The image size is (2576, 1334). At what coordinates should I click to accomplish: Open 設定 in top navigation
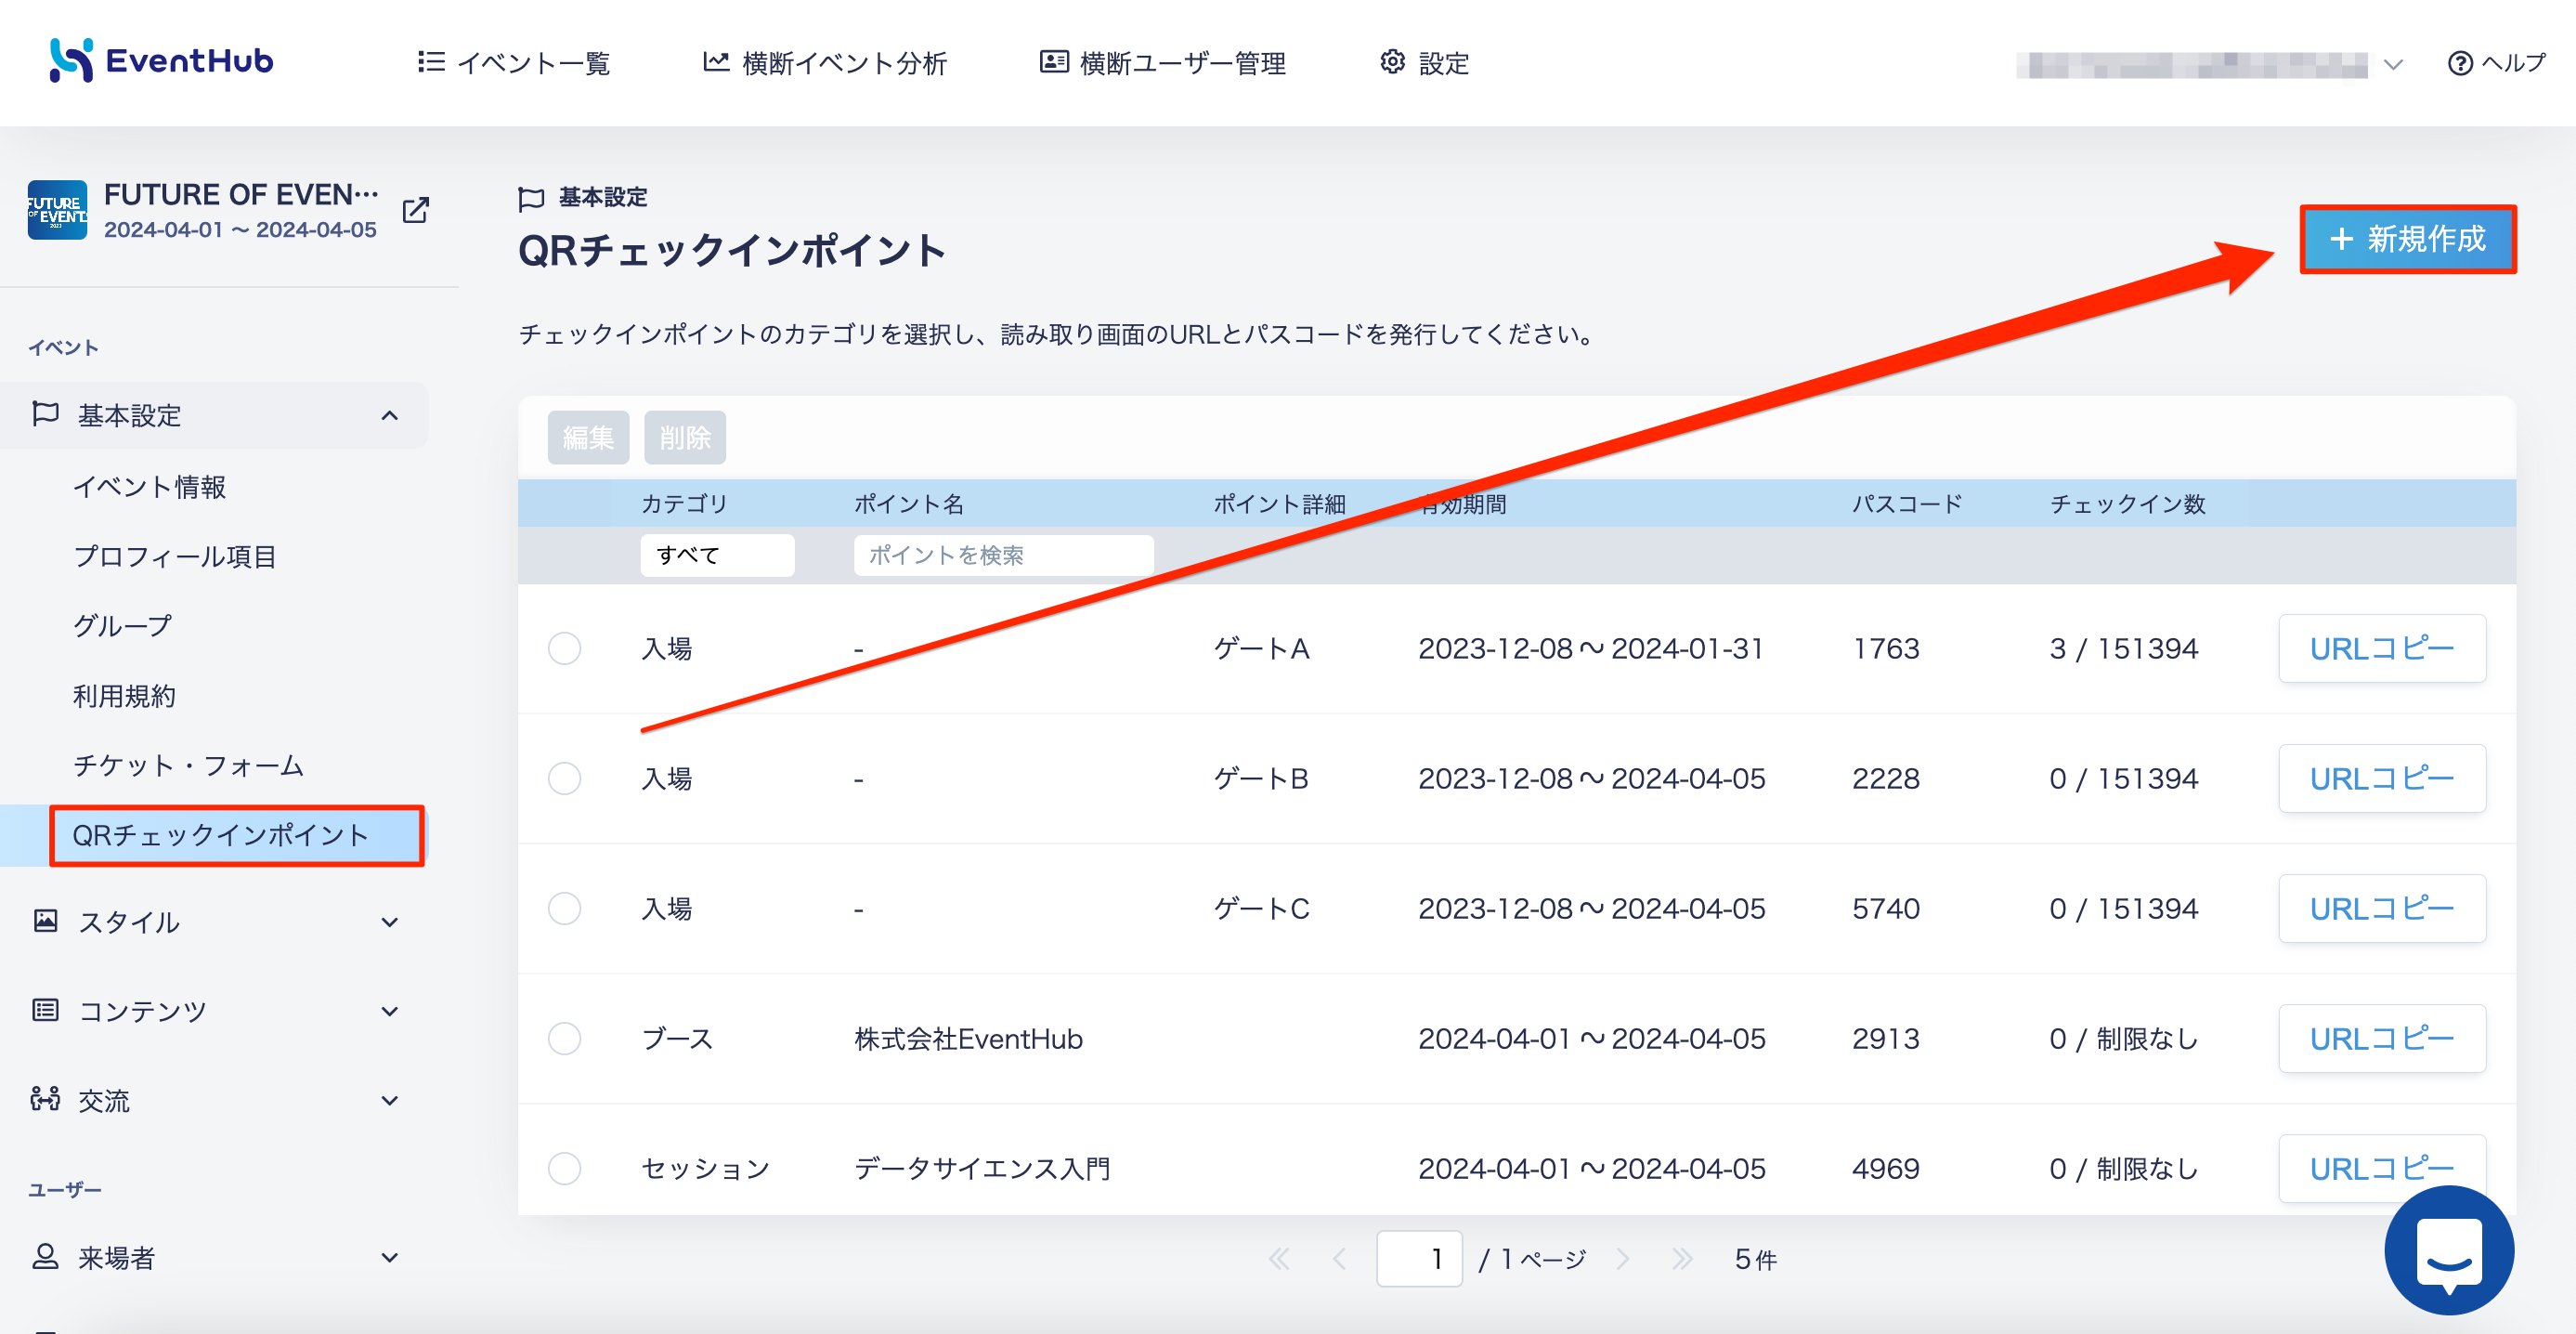coord(1424,63)
